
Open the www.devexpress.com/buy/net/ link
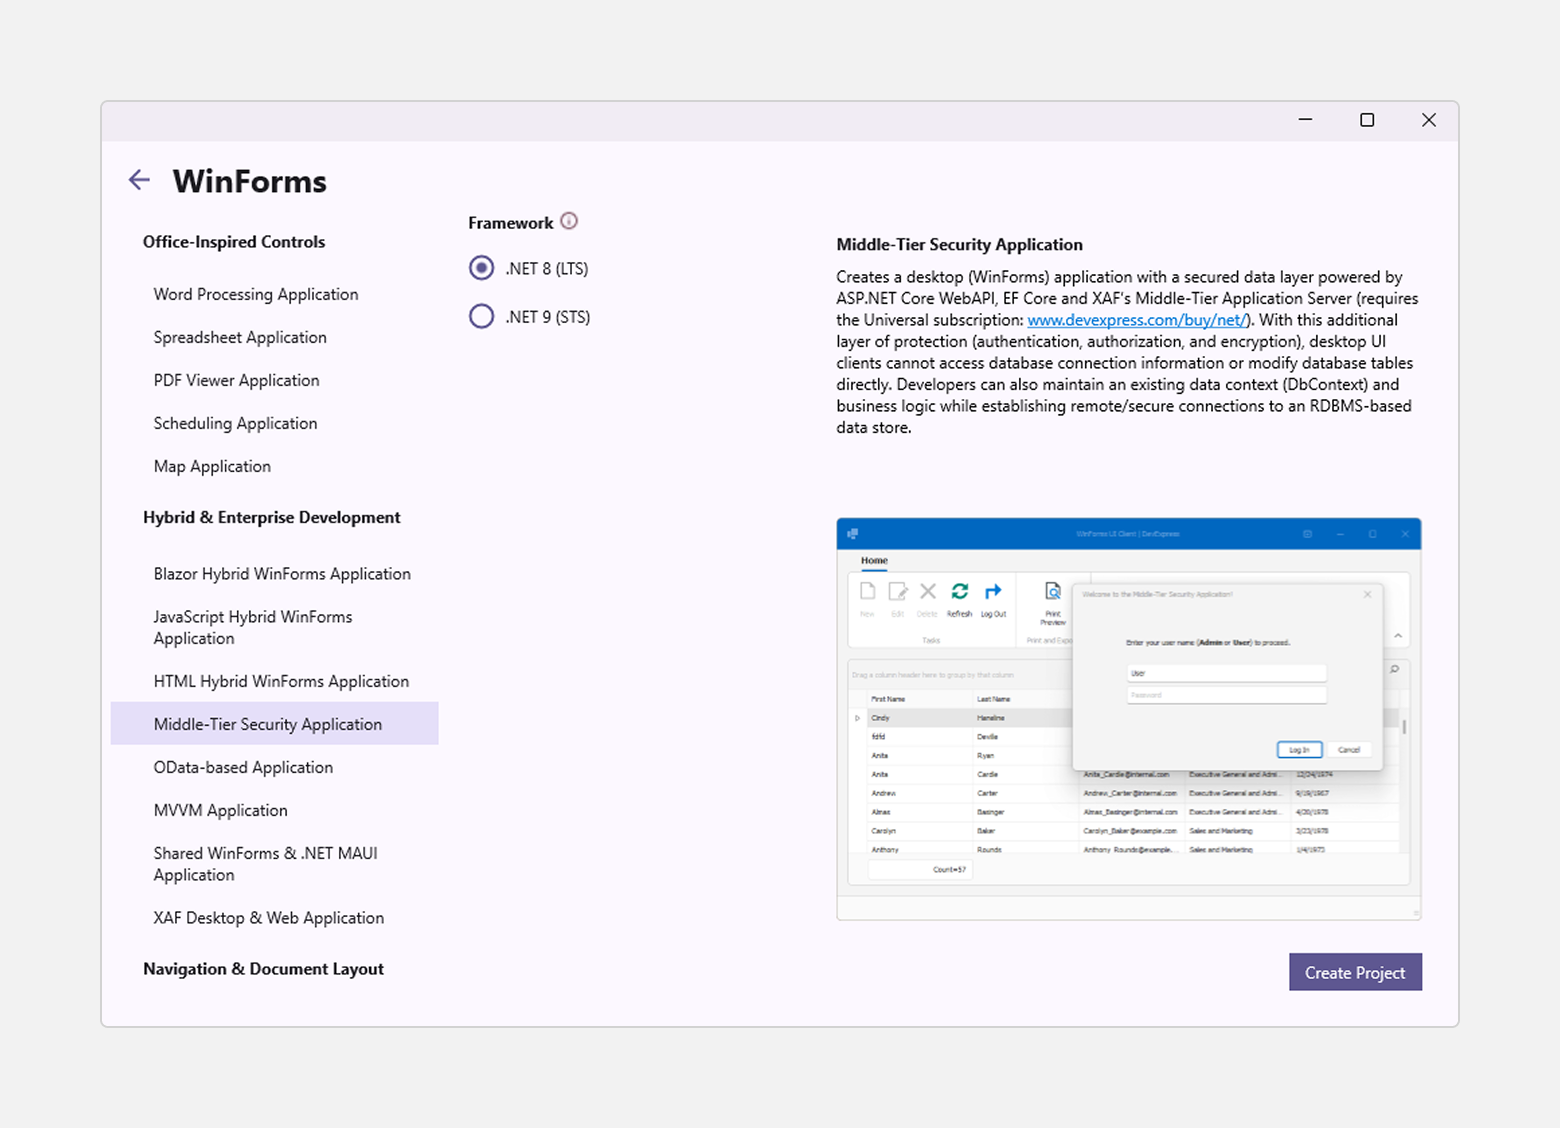coord(1136,320)
